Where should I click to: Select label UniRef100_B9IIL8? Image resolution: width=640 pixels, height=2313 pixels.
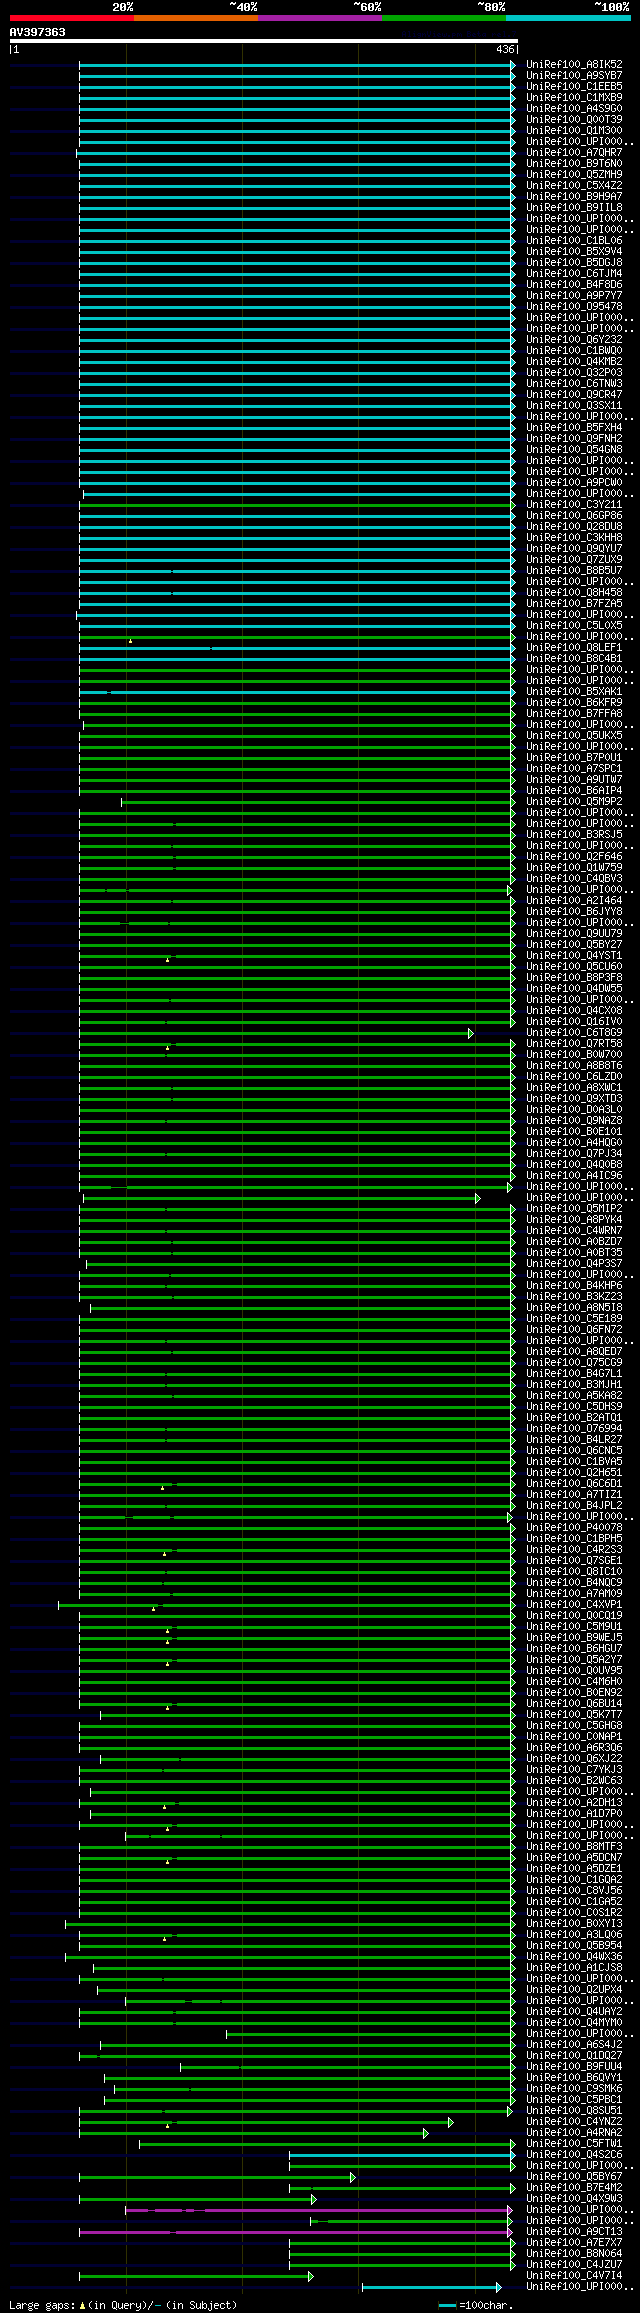coord(574,208)
